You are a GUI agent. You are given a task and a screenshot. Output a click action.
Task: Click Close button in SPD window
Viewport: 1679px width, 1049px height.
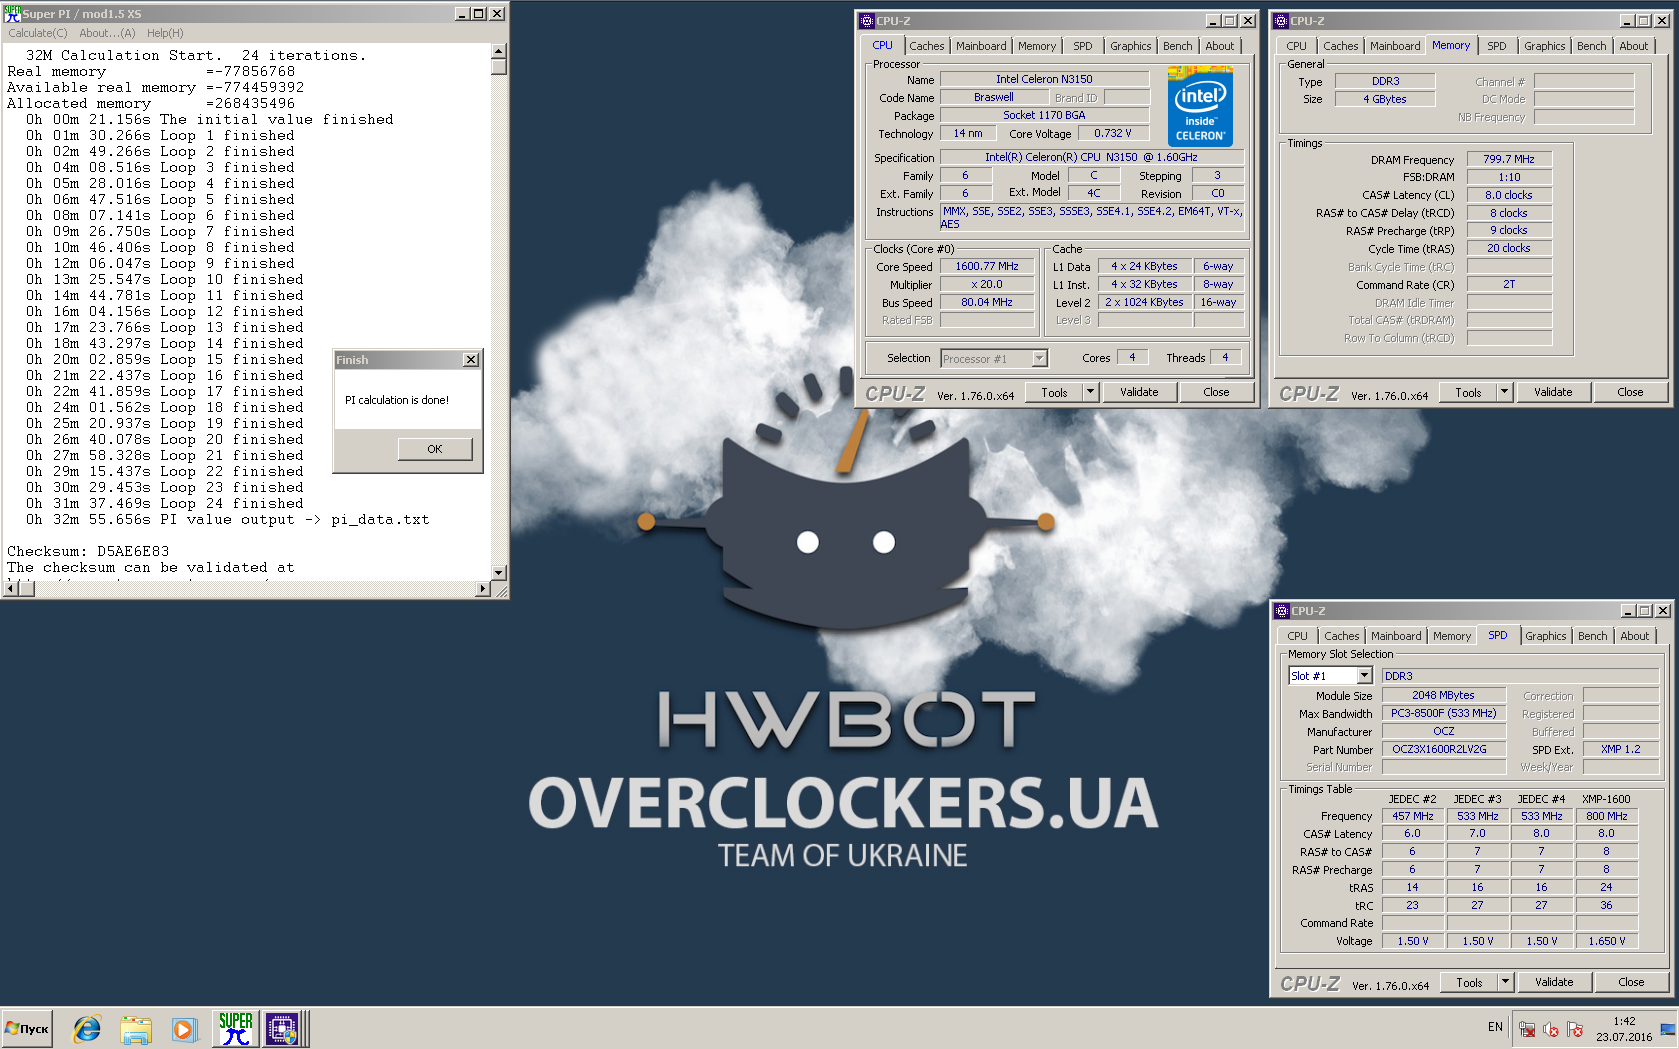click(1631, 982)
